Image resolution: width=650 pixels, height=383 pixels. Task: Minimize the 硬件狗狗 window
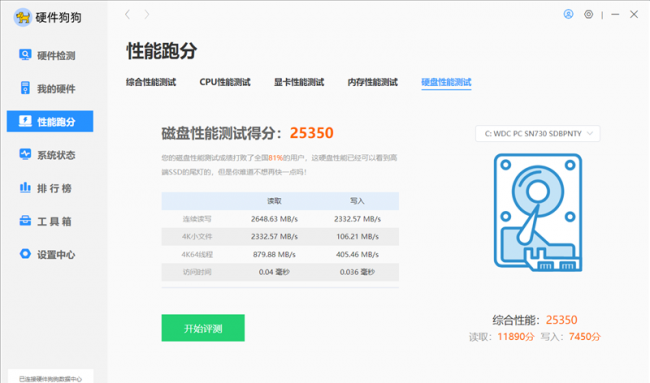[x=615, y=15]
